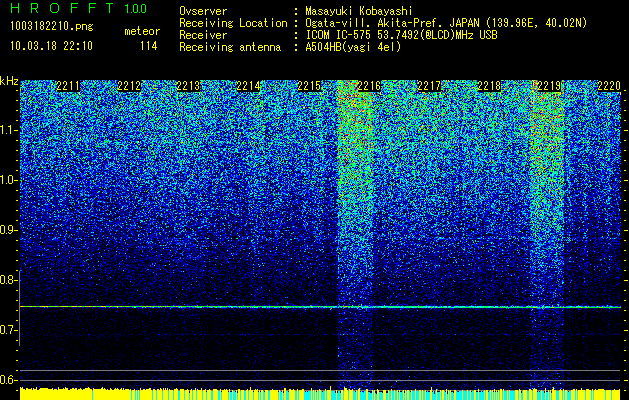Click the 1.1 kHz axis label
629x400 pixels.
[x=9, y=130]
